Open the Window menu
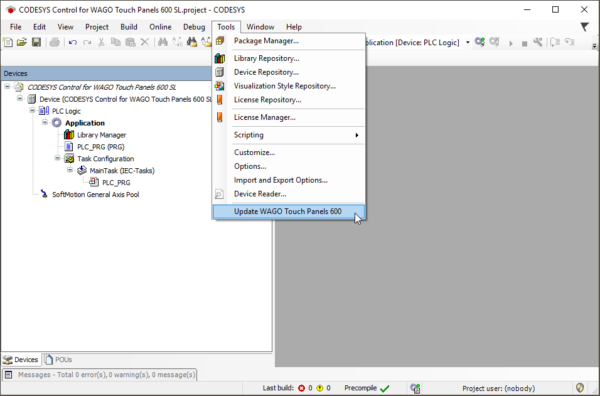The width and height of the screenshot is (600, 396). click(x=260, y=27)
